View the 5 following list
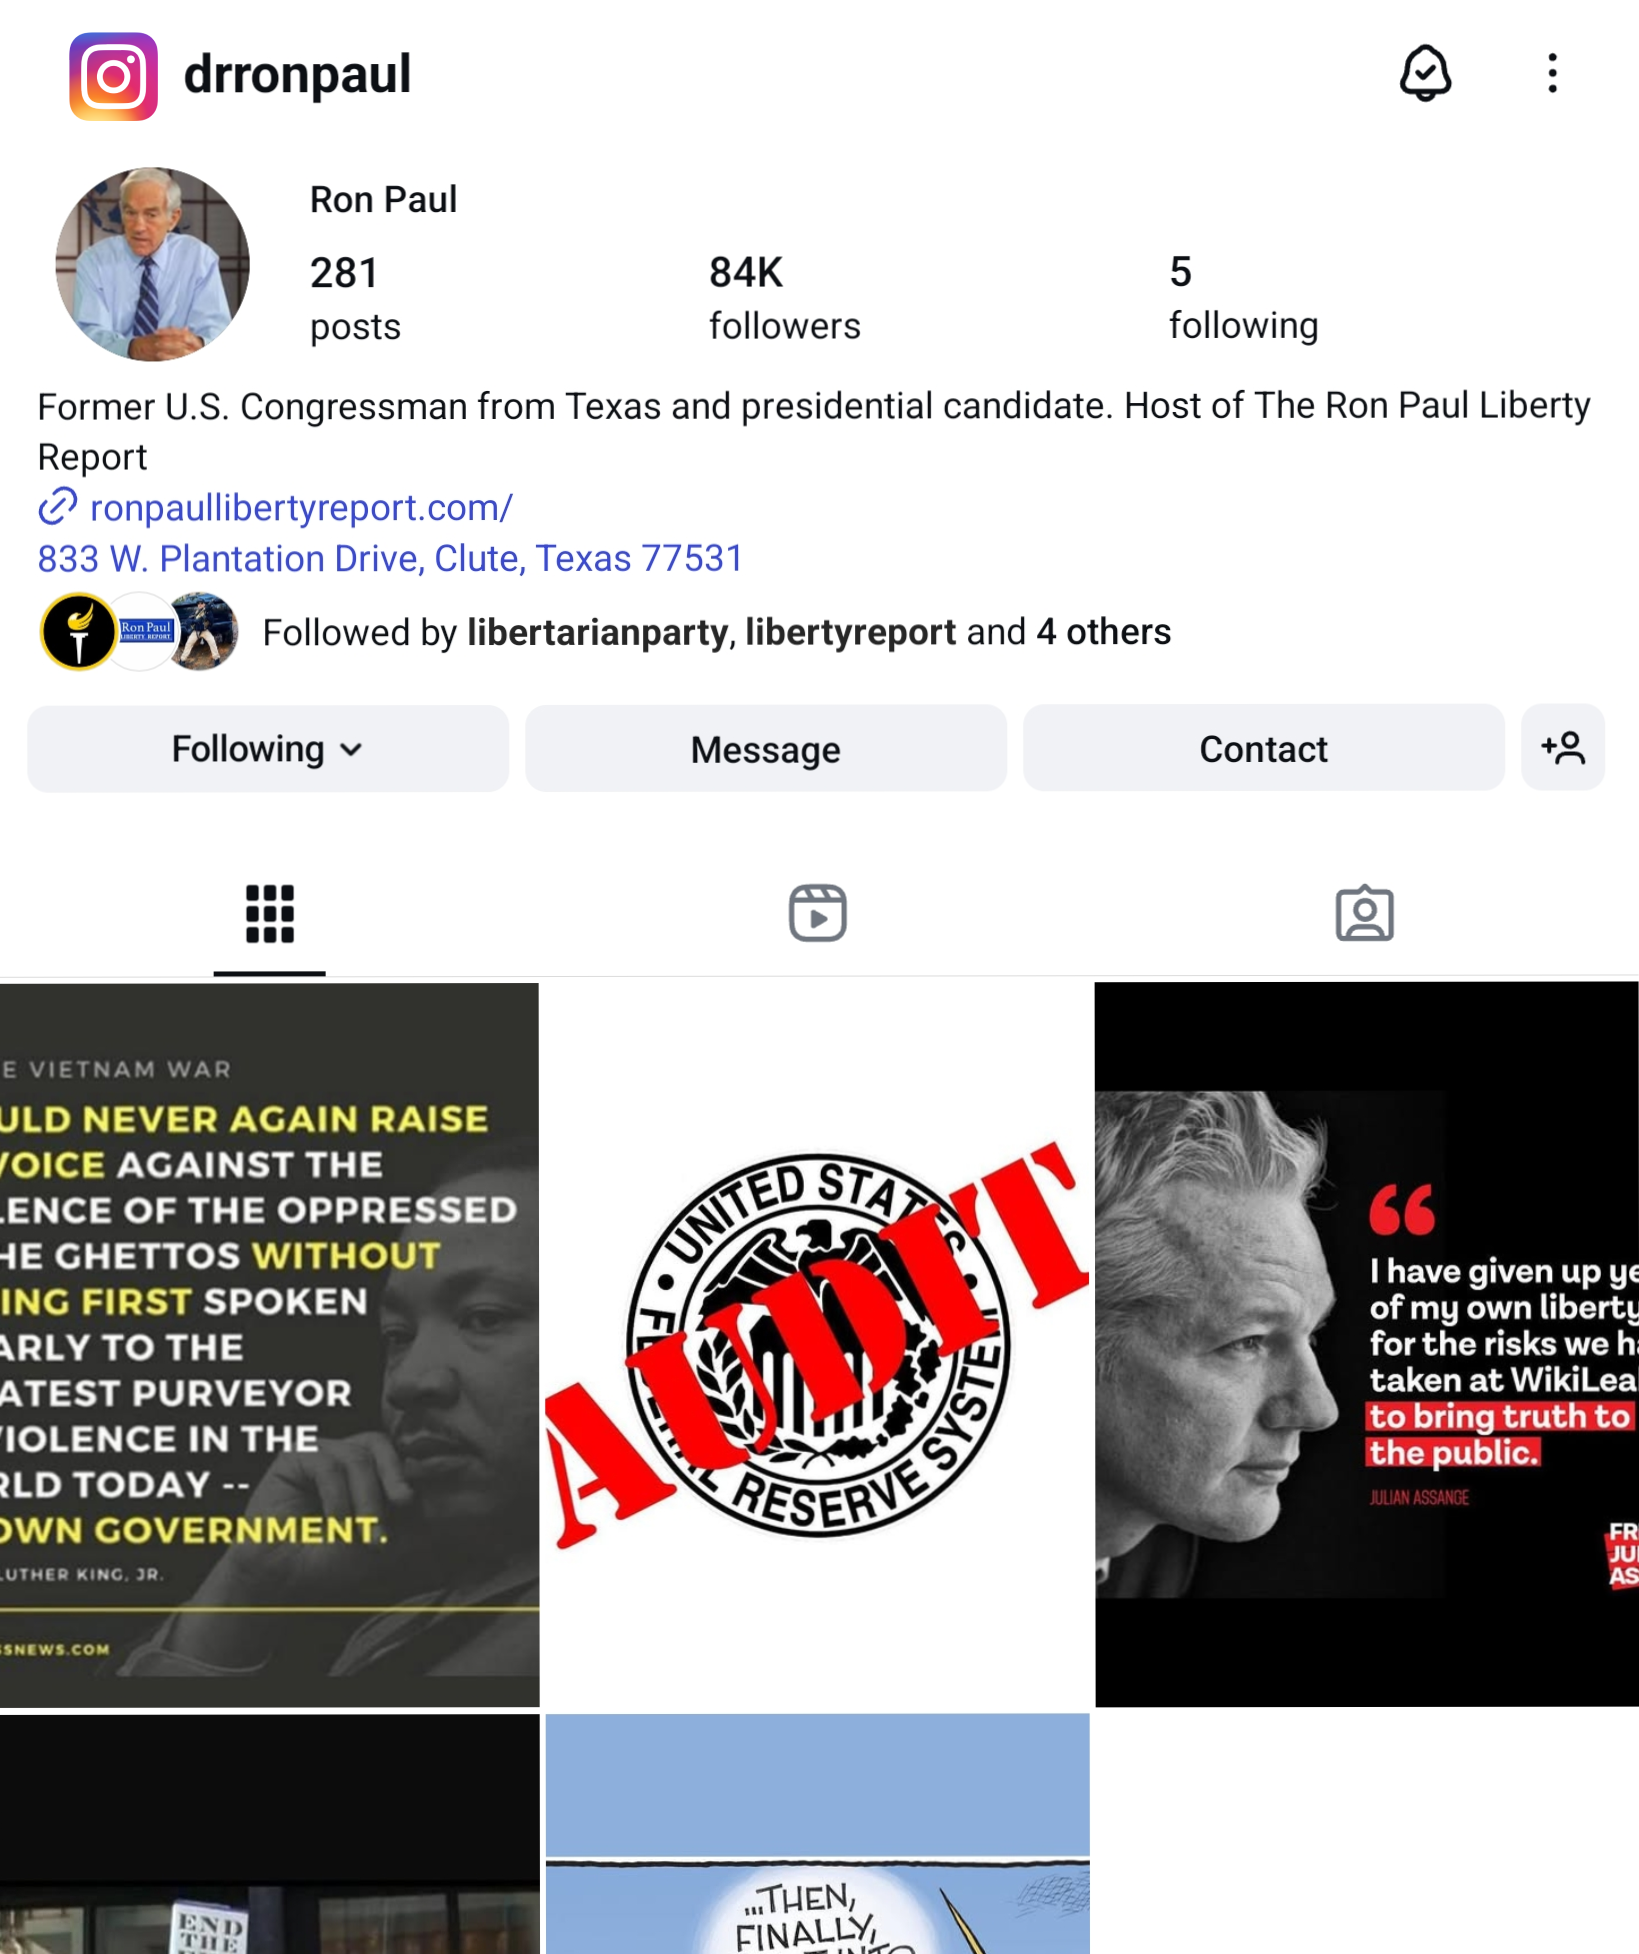The image size is (1639, 1954). pyautogui.click(x=1243, y=297)
